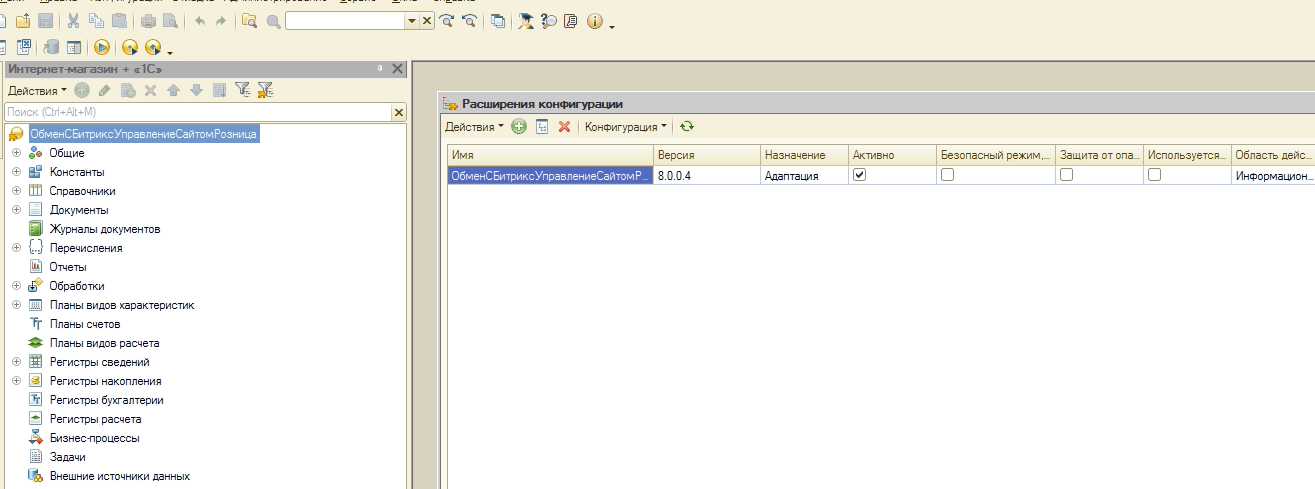The height and width of the screenshot is (489, 1315).
Task: Open the Конфигурация dropdown menu
Action: point(625,127)
